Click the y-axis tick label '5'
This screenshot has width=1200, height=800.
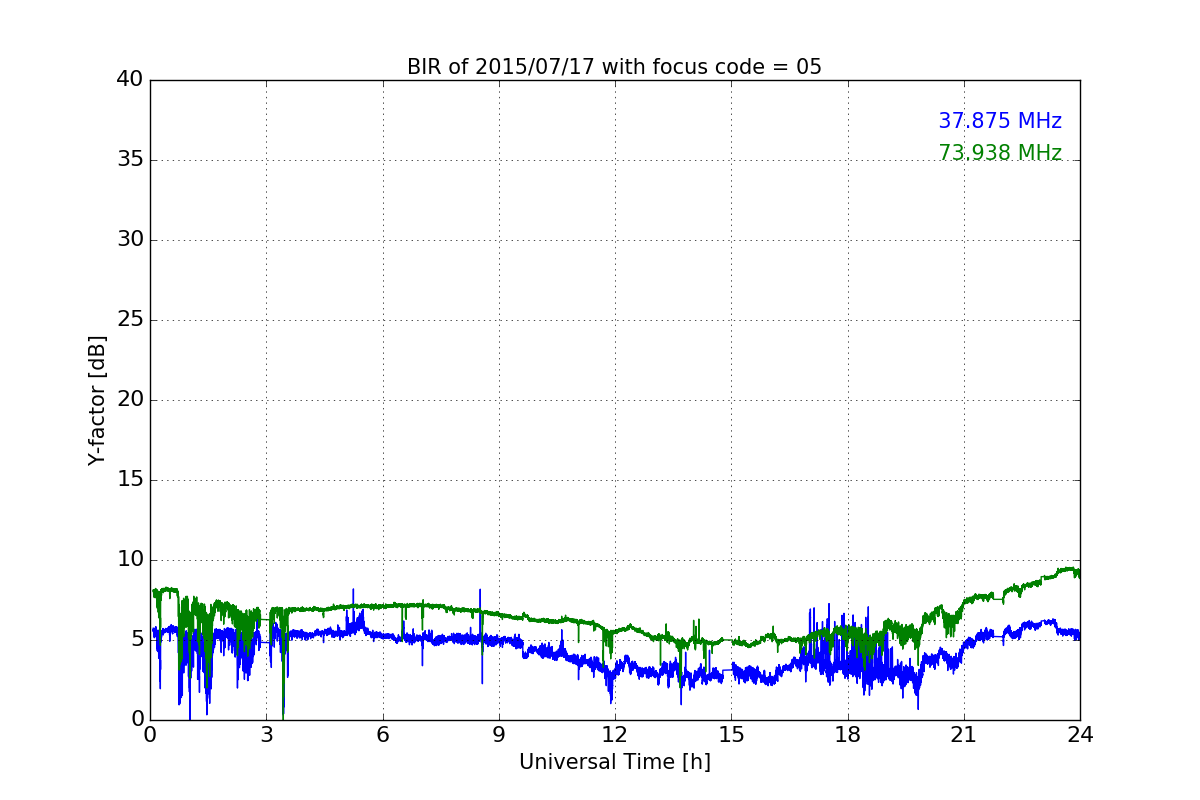click(x=138, y=639)
